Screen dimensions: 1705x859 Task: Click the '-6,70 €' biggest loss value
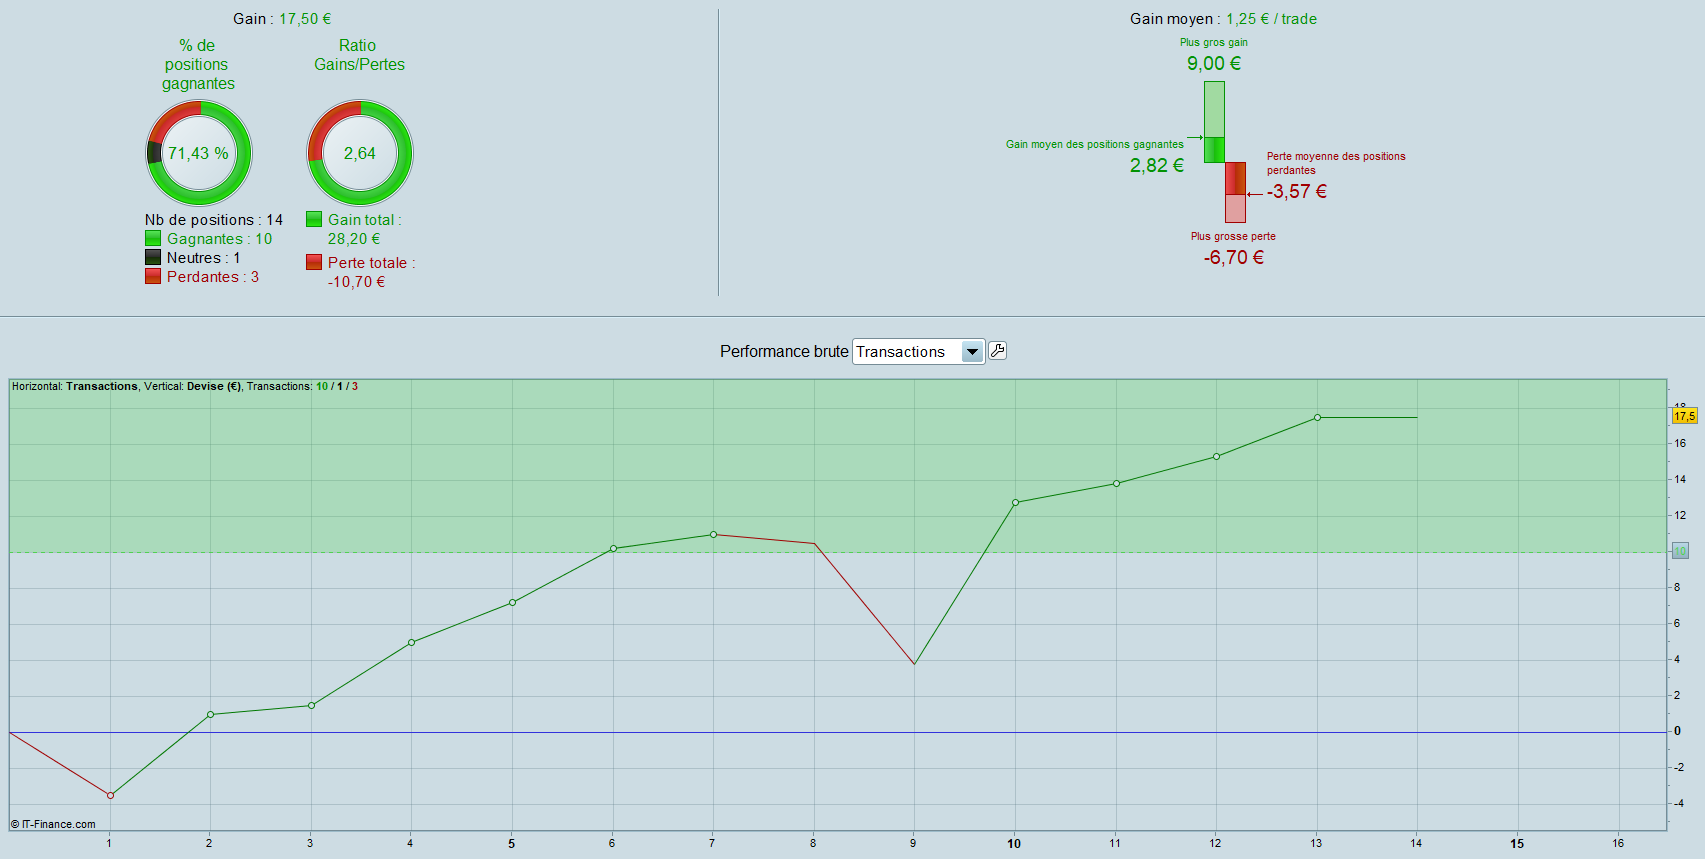pyautogui.click(x=1234, y=258)
